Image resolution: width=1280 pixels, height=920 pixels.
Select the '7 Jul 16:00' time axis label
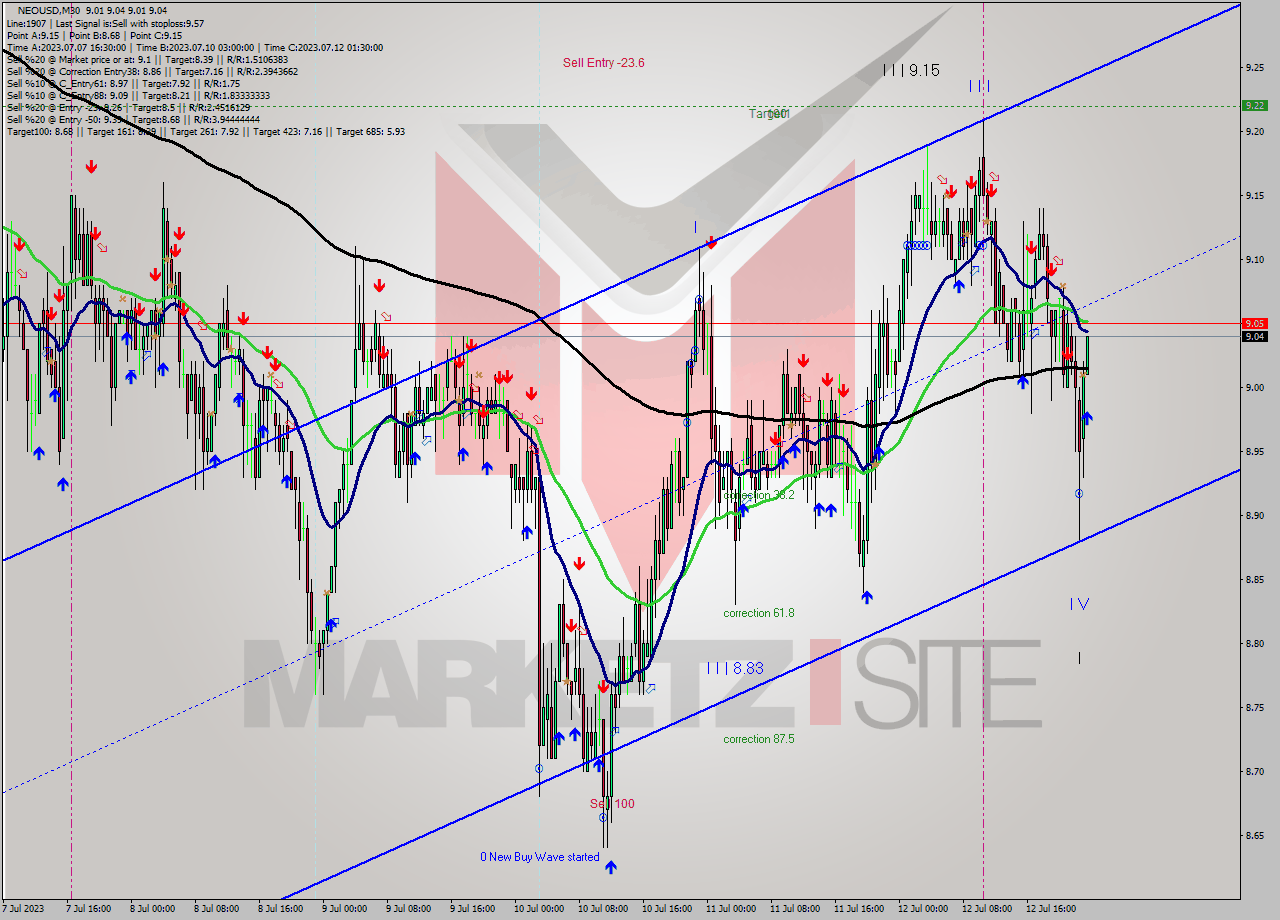88,909
